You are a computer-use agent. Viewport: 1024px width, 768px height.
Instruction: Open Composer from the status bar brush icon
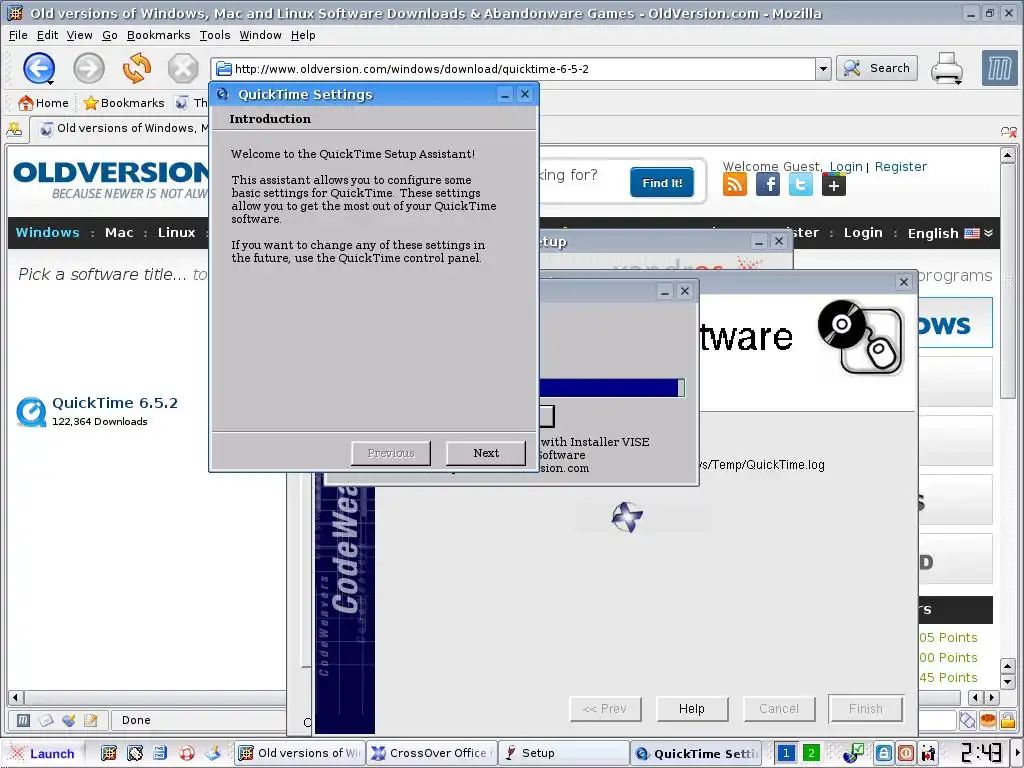pyautogui.click(x=68, y=720)
